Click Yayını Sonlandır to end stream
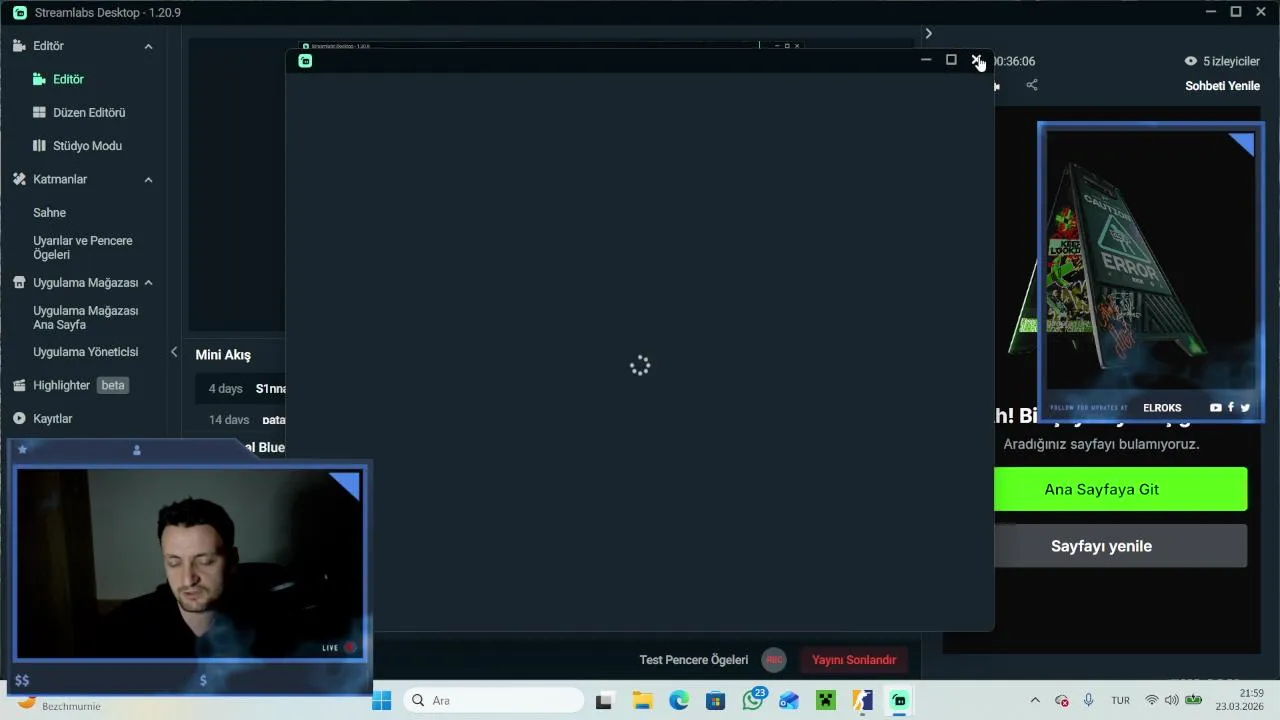This screenshot has height=720, width=1280. coord(854,660)
